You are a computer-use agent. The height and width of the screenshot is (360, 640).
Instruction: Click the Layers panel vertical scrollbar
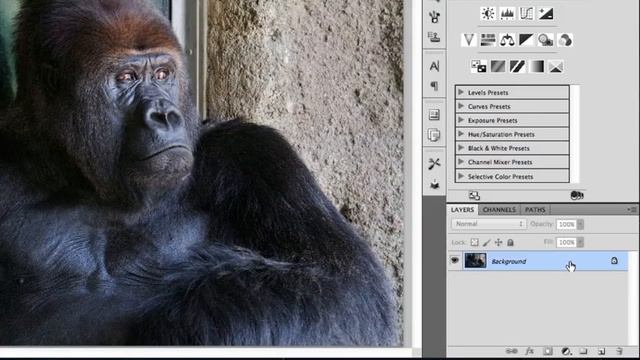tap(632, 298)
